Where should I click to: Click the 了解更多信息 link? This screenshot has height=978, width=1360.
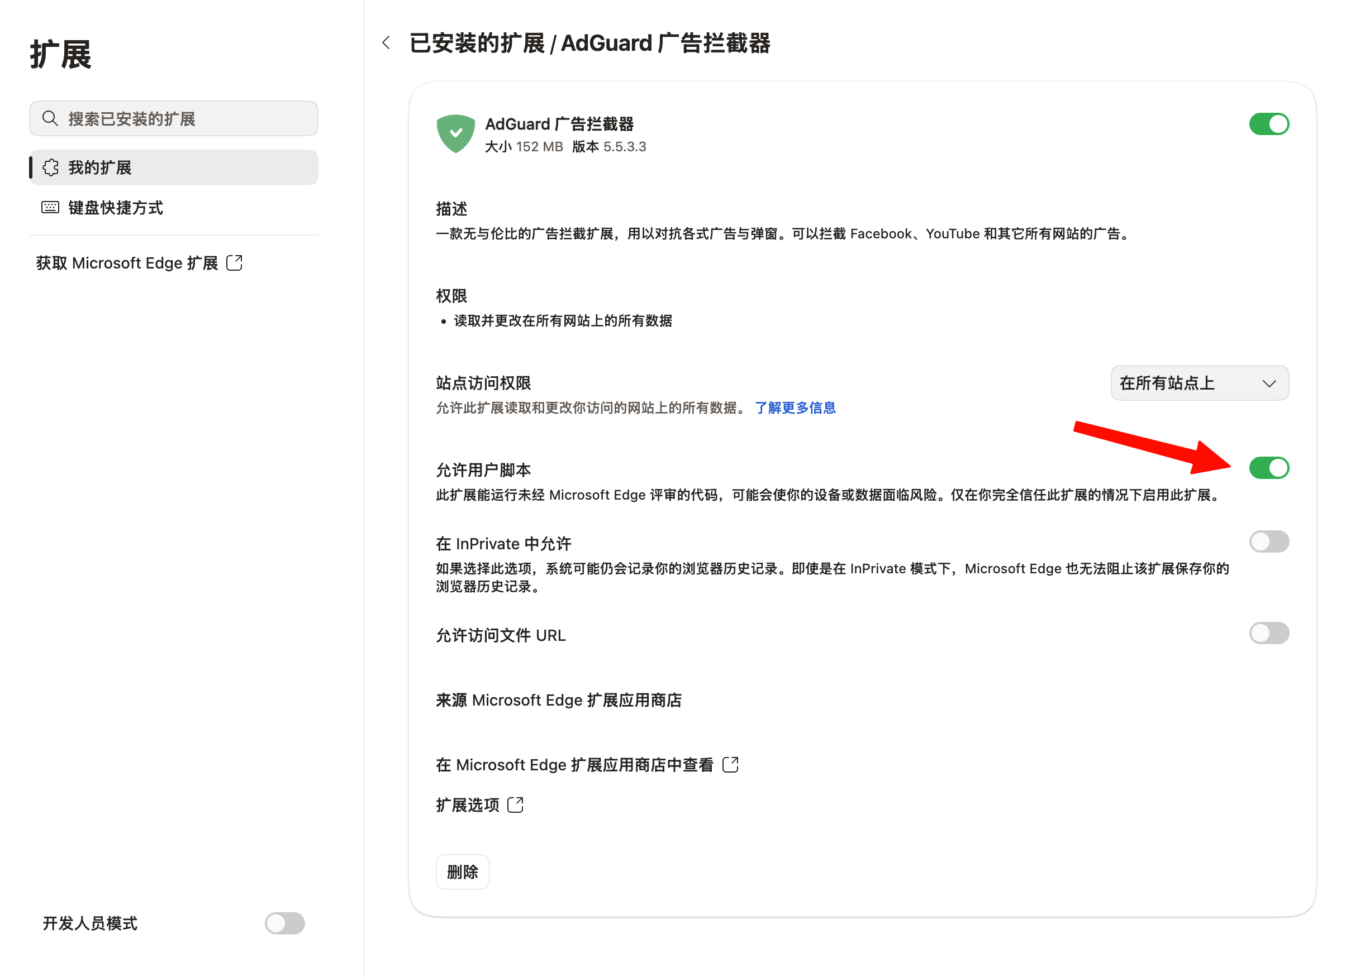[x=795, y=408]
